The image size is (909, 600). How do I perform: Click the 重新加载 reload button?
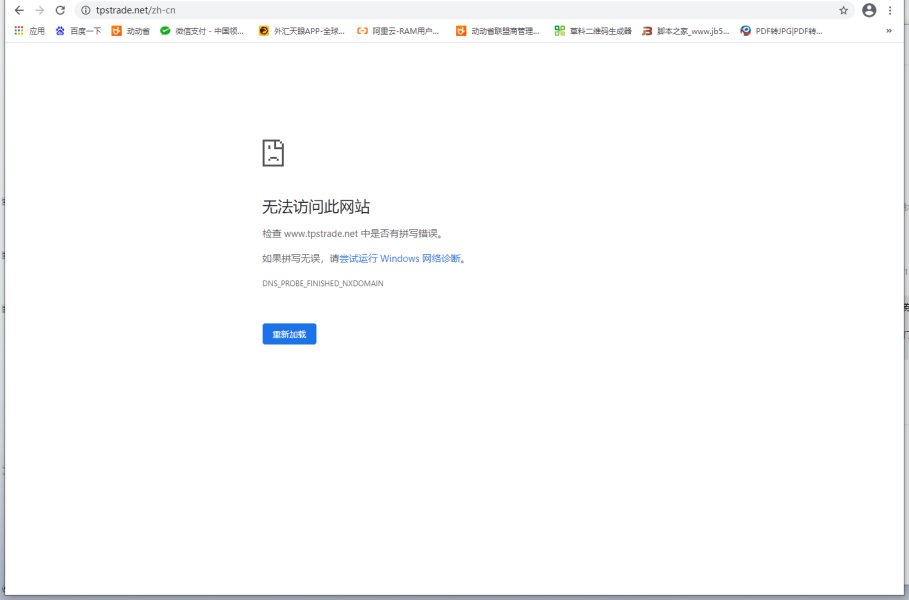coord(289,334)
